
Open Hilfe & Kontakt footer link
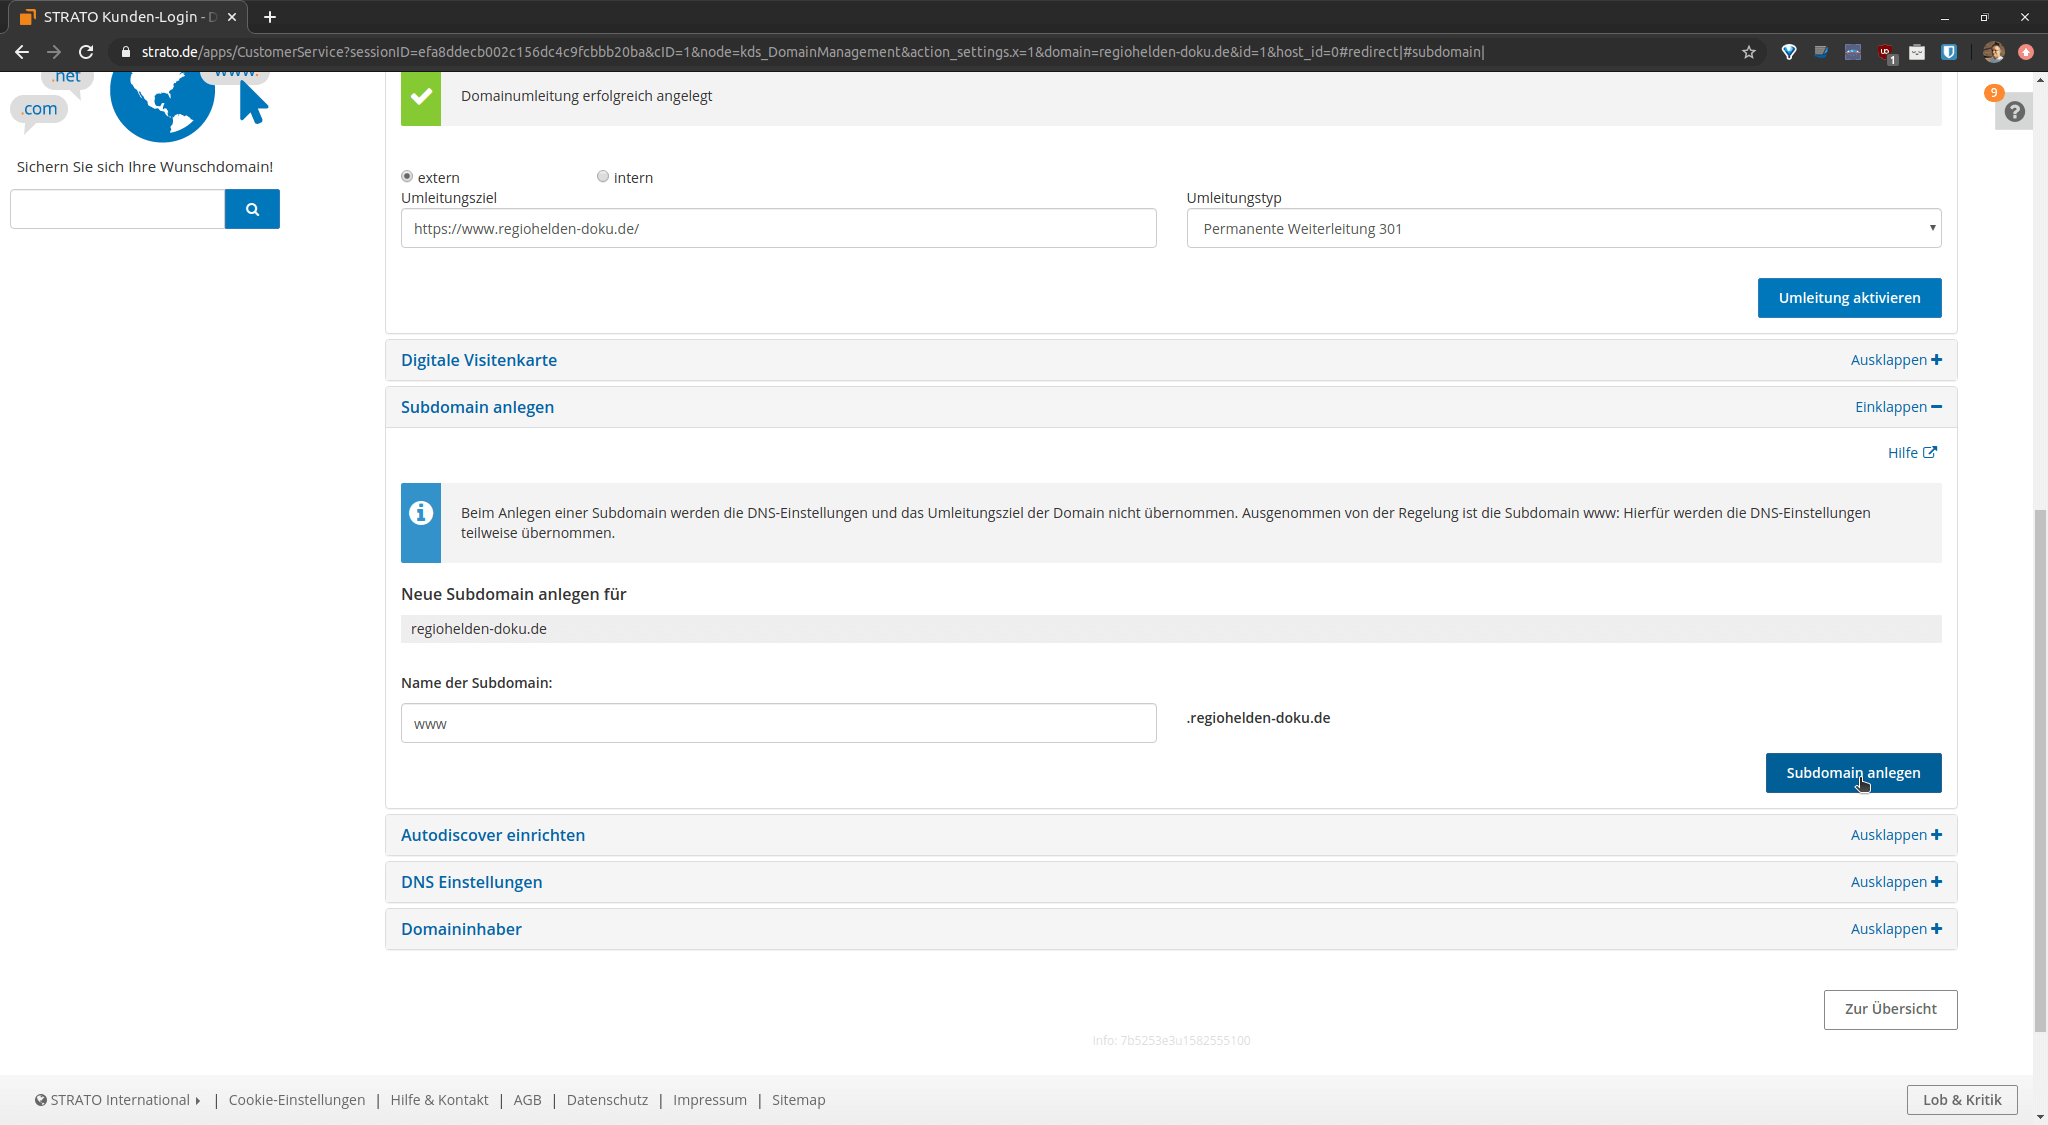(x=439, y=1100)
